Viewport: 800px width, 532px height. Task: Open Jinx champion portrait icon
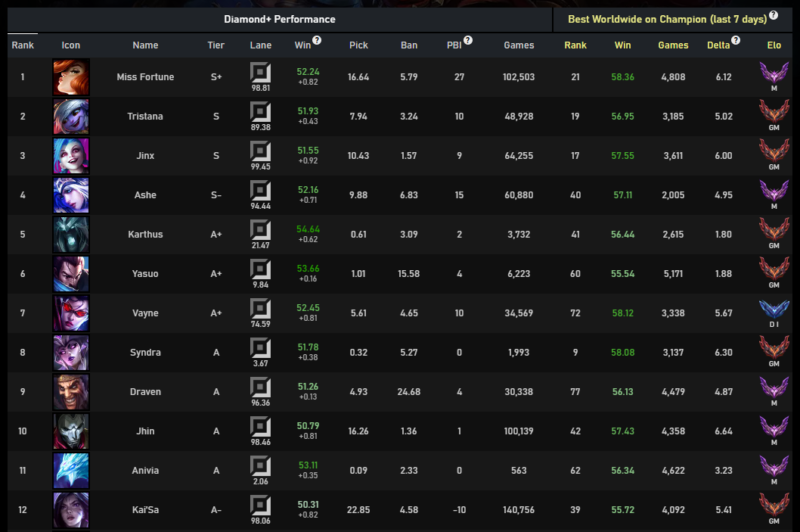[71, 156]
